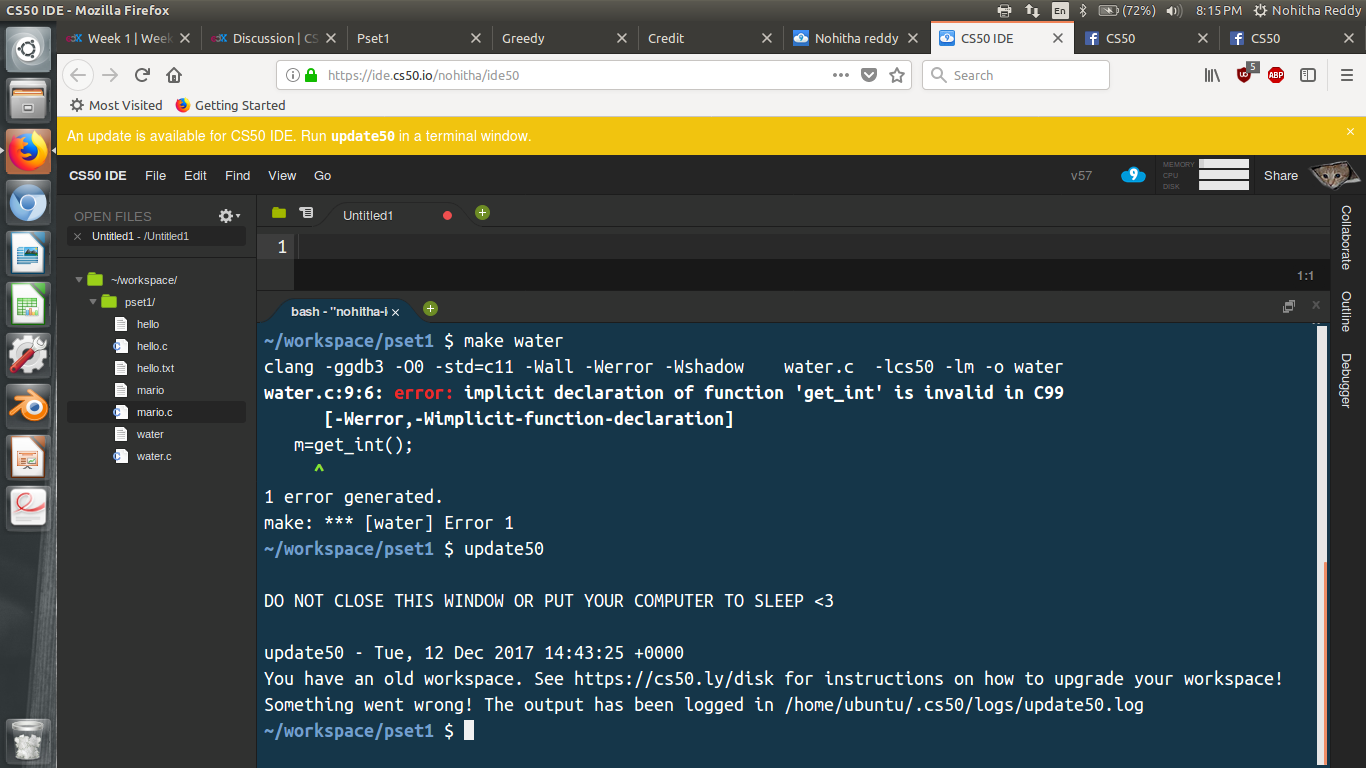
Task: Open the Find menu in CS50 IDE
Action: [x=237, y=175]
